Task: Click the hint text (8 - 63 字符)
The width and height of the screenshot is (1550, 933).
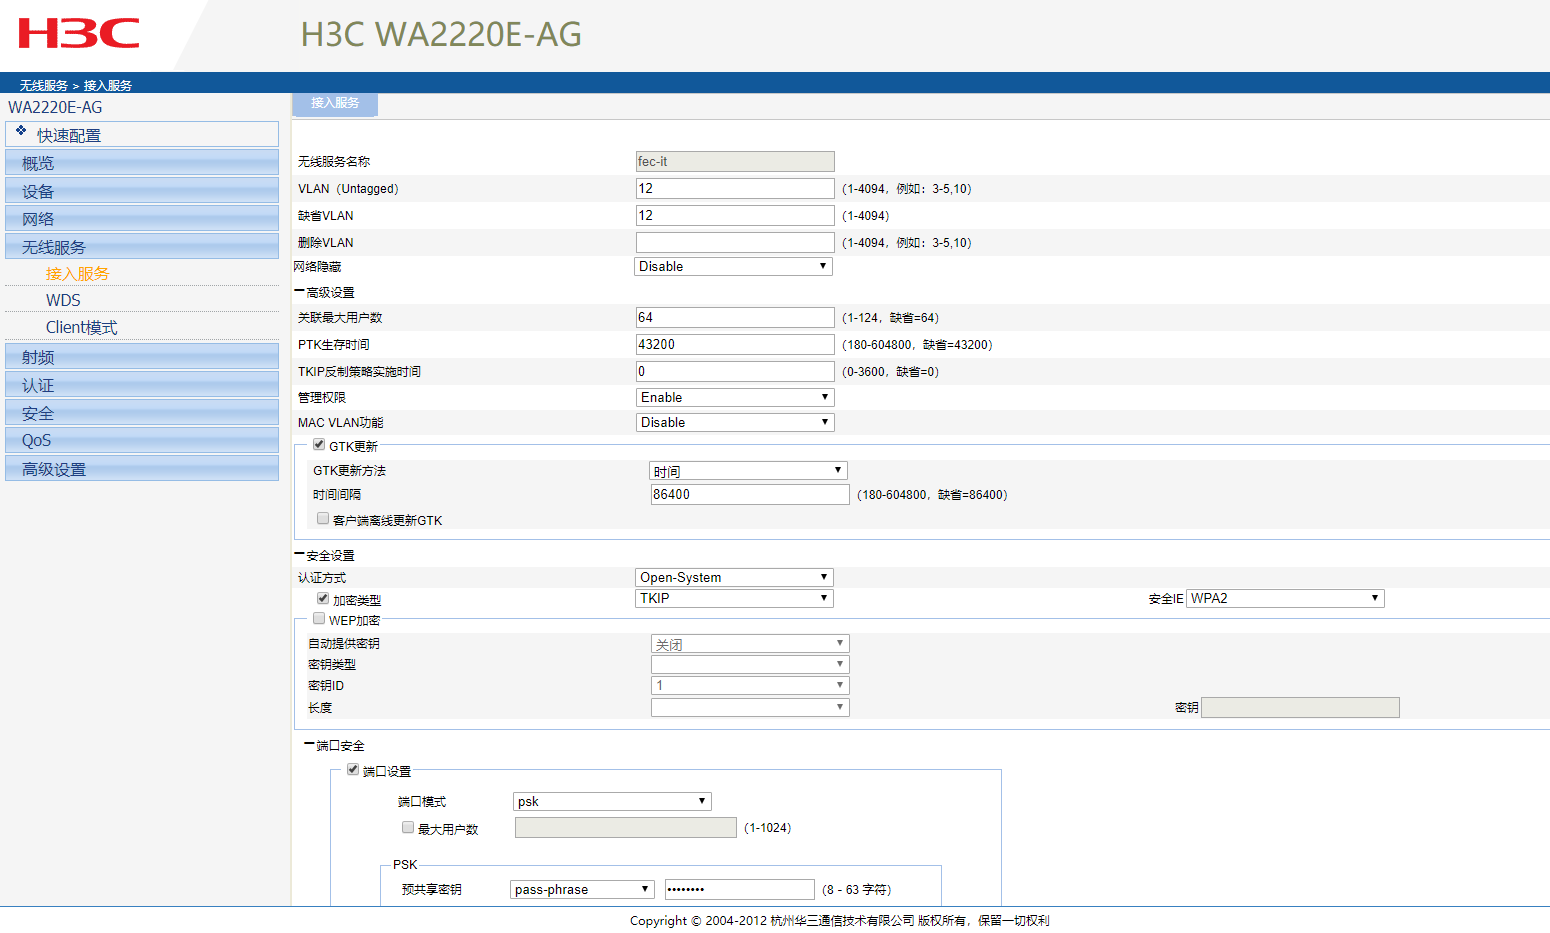Action: (x=856, y=889)
